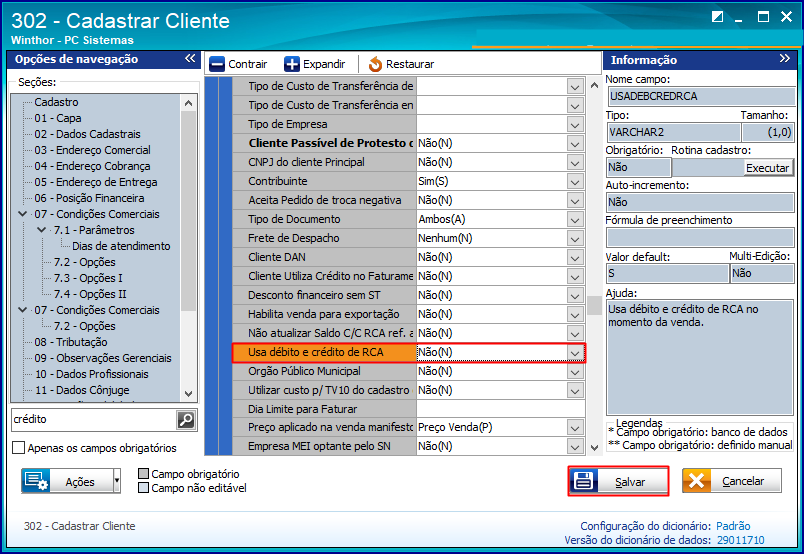Viewport: 804px width, 554px height.
Task: Click the Nome campo USADEBCREDRCA field
Action: click(700, 96)
